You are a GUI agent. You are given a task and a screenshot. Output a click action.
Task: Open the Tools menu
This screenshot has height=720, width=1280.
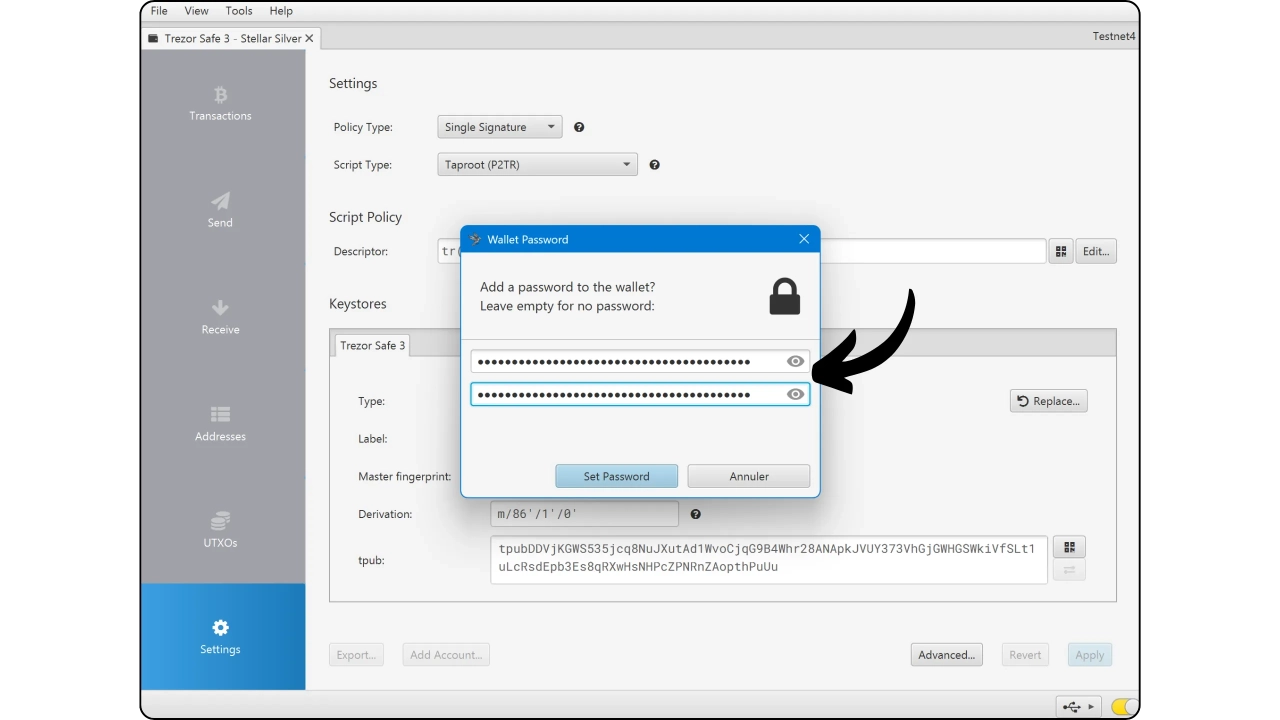pos(239,11)
